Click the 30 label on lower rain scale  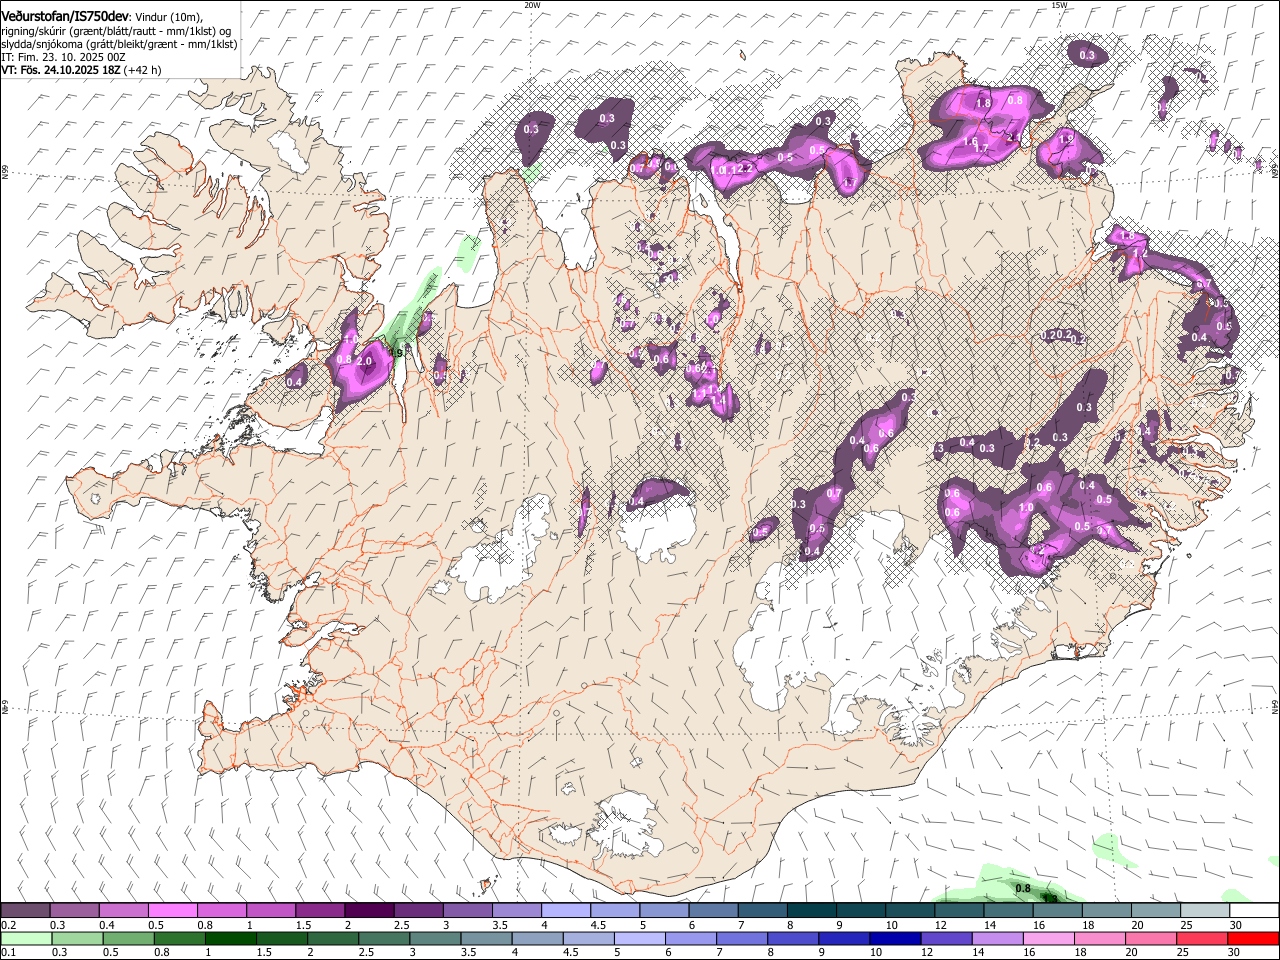coord(1236,953)
